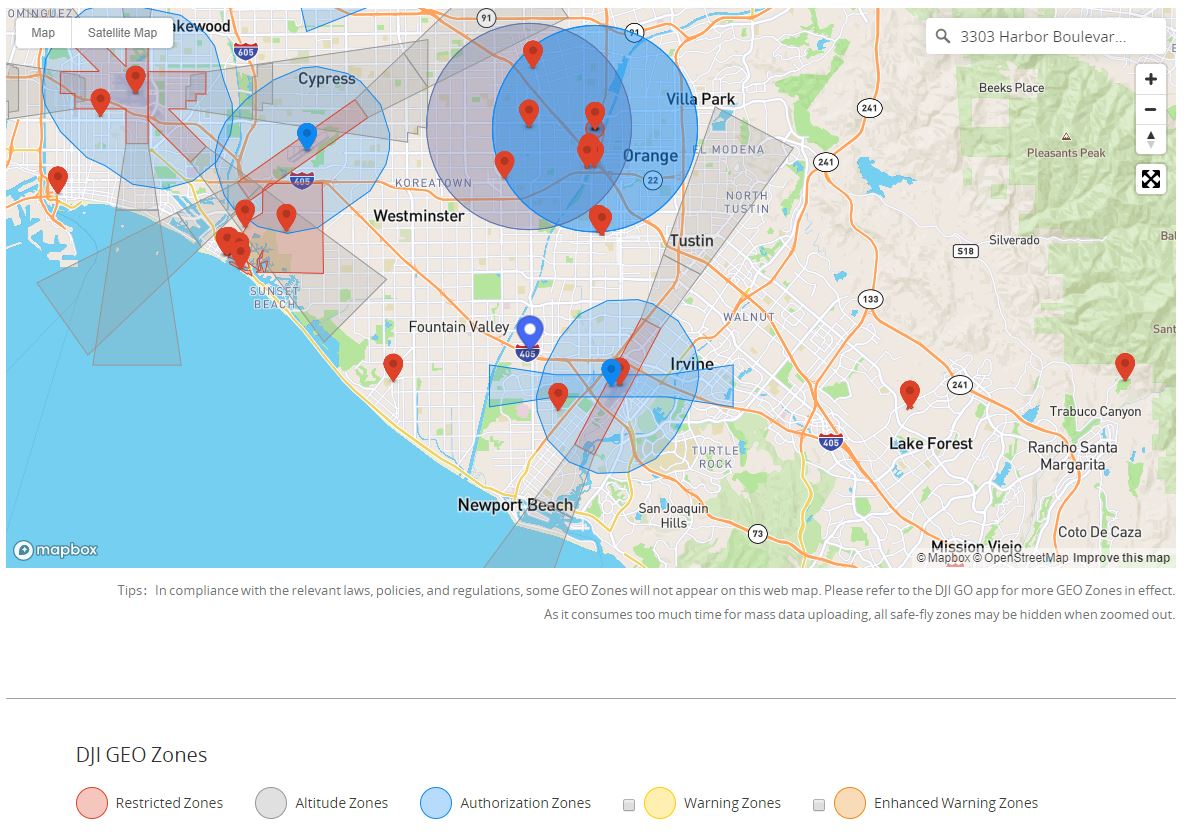Click the zoom out minus icon

(1150, 109)
